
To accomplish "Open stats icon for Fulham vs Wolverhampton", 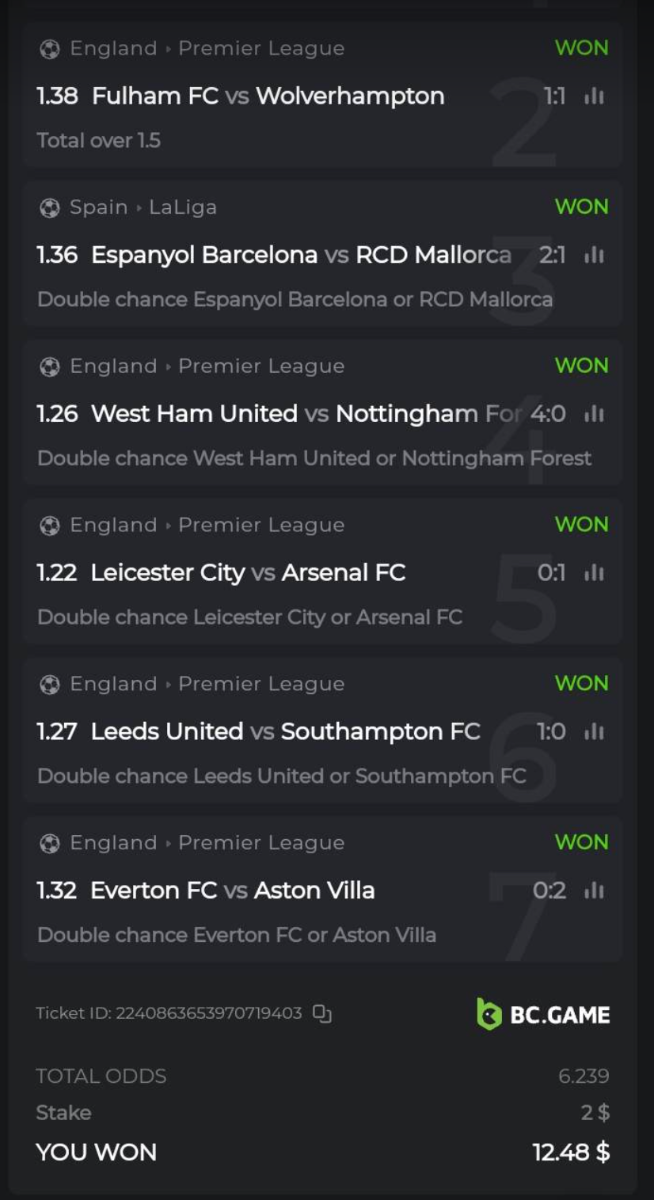I will [594, 96].
